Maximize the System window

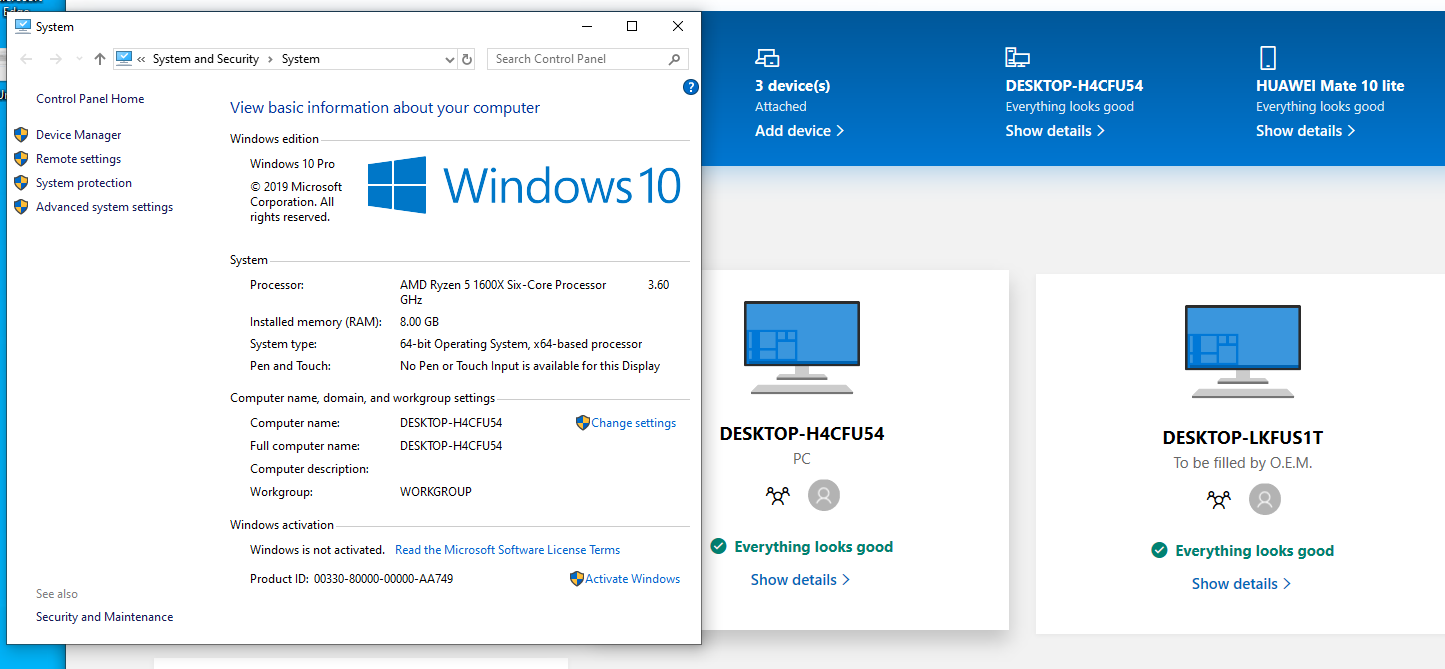tap(632, 27)
